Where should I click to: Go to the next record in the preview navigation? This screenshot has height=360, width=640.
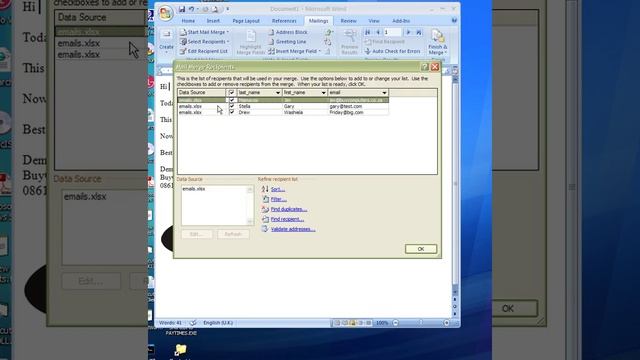coord(408,32)
